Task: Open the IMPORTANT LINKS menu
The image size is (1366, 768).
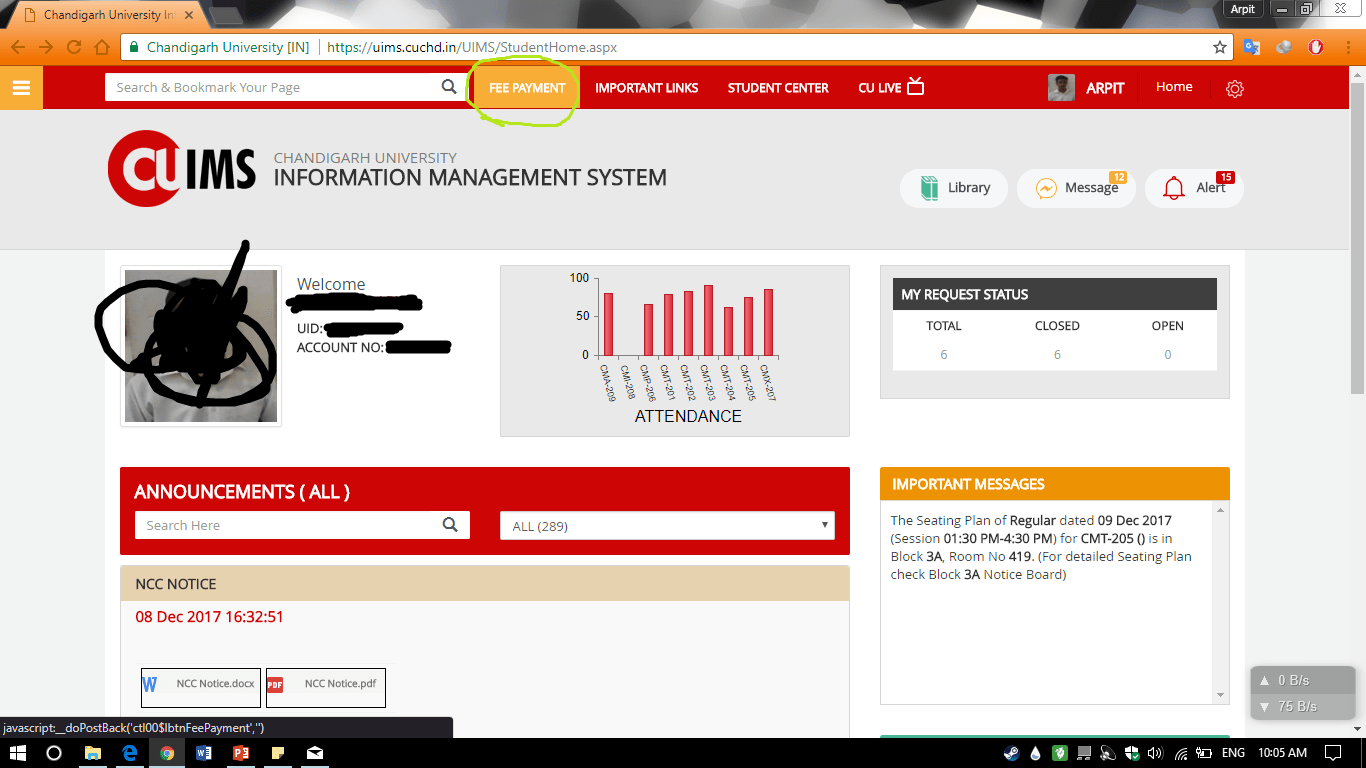Action: click(647, 88)
